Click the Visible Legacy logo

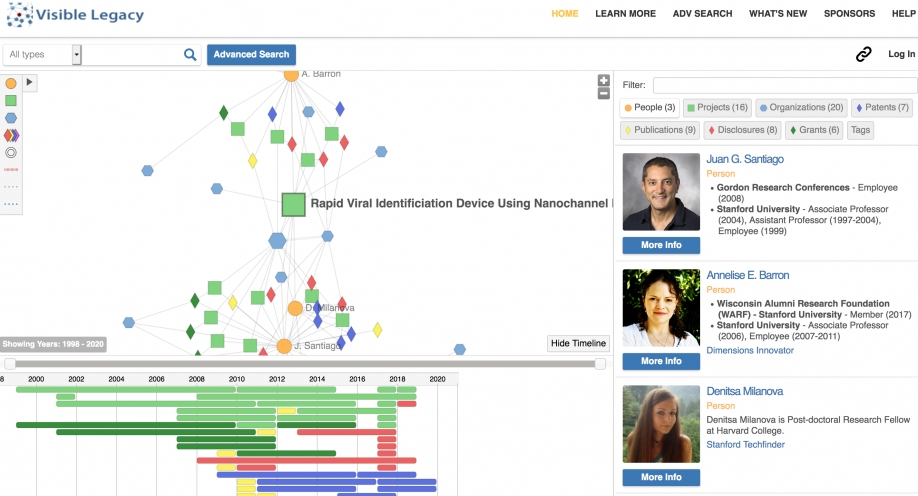(74, 15)
